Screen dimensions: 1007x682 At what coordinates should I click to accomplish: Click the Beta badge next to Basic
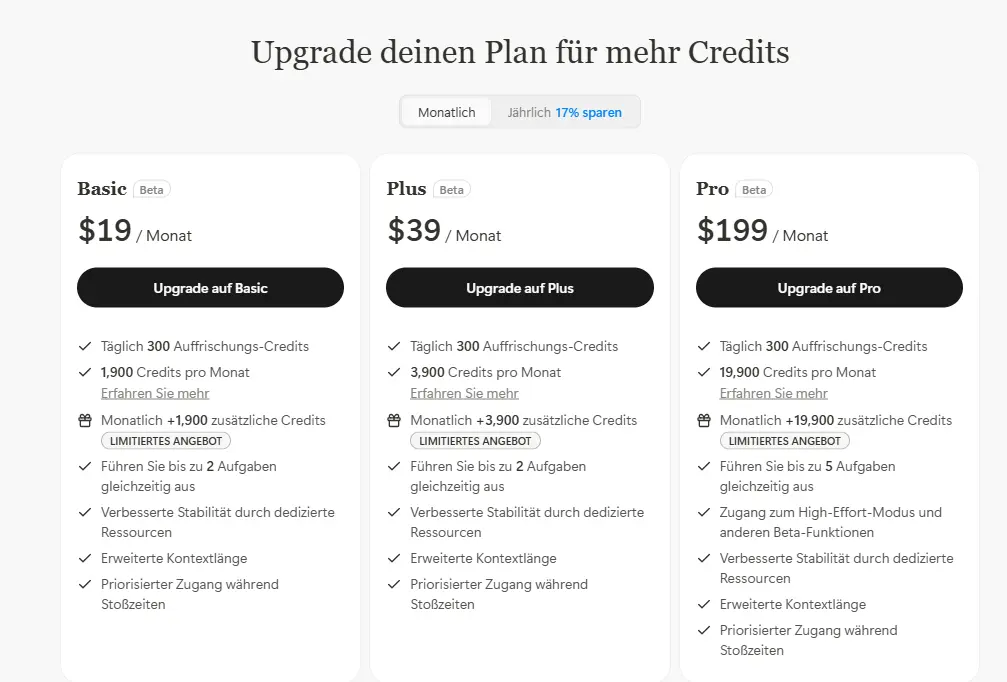coord(152,189)
